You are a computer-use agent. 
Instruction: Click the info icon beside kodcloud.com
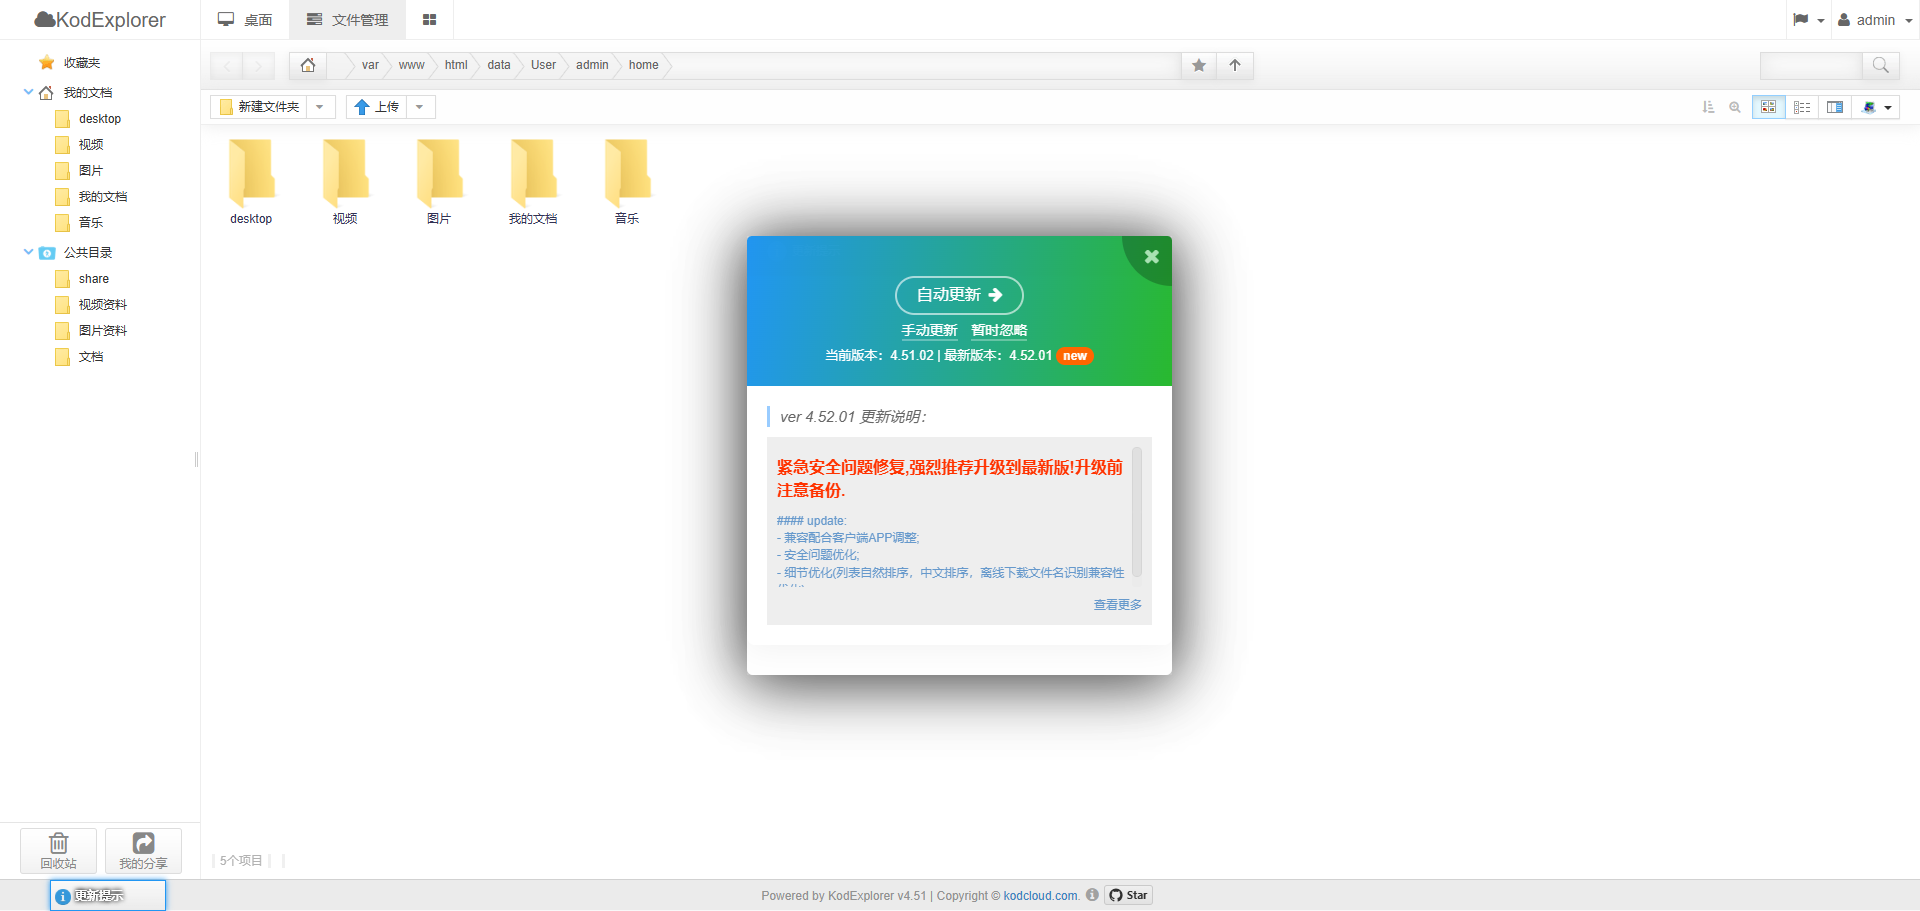coord(1092,895)
